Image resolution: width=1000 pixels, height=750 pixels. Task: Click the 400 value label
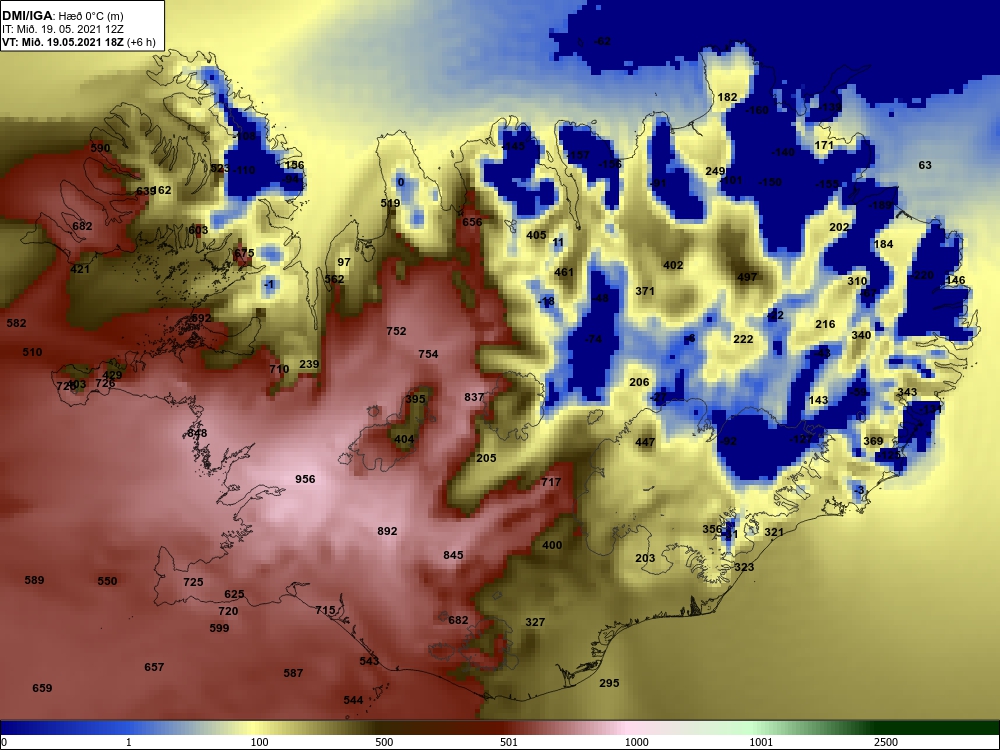(552, 545)
